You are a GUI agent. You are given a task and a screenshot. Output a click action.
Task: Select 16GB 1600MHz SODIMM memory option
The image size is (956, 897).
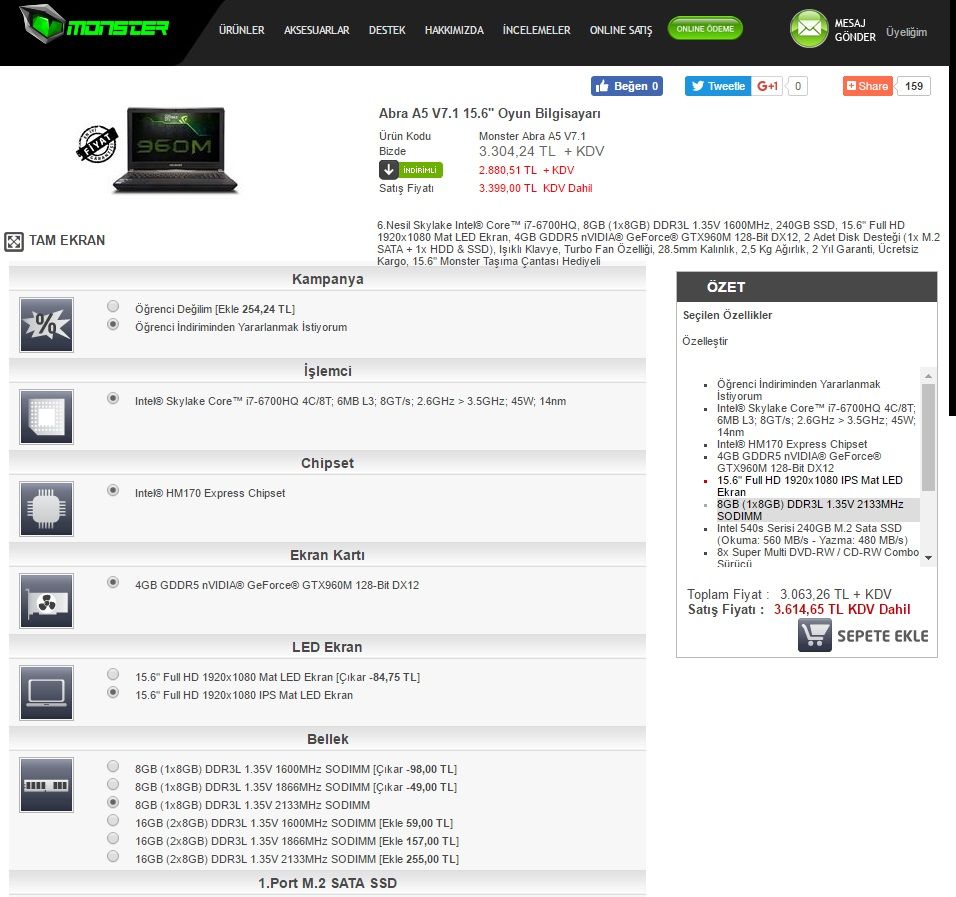click(113, 820)
